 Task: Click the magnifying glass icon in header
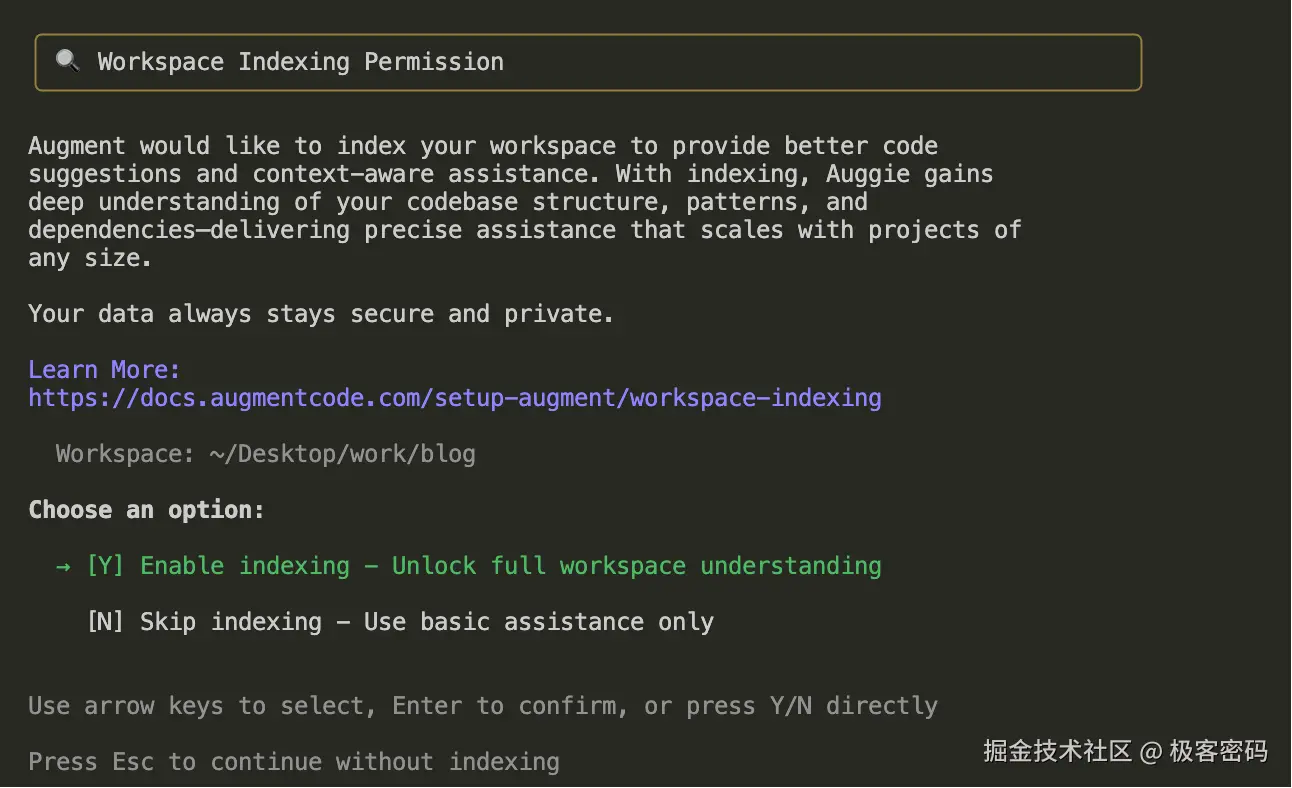coord(67,62)
